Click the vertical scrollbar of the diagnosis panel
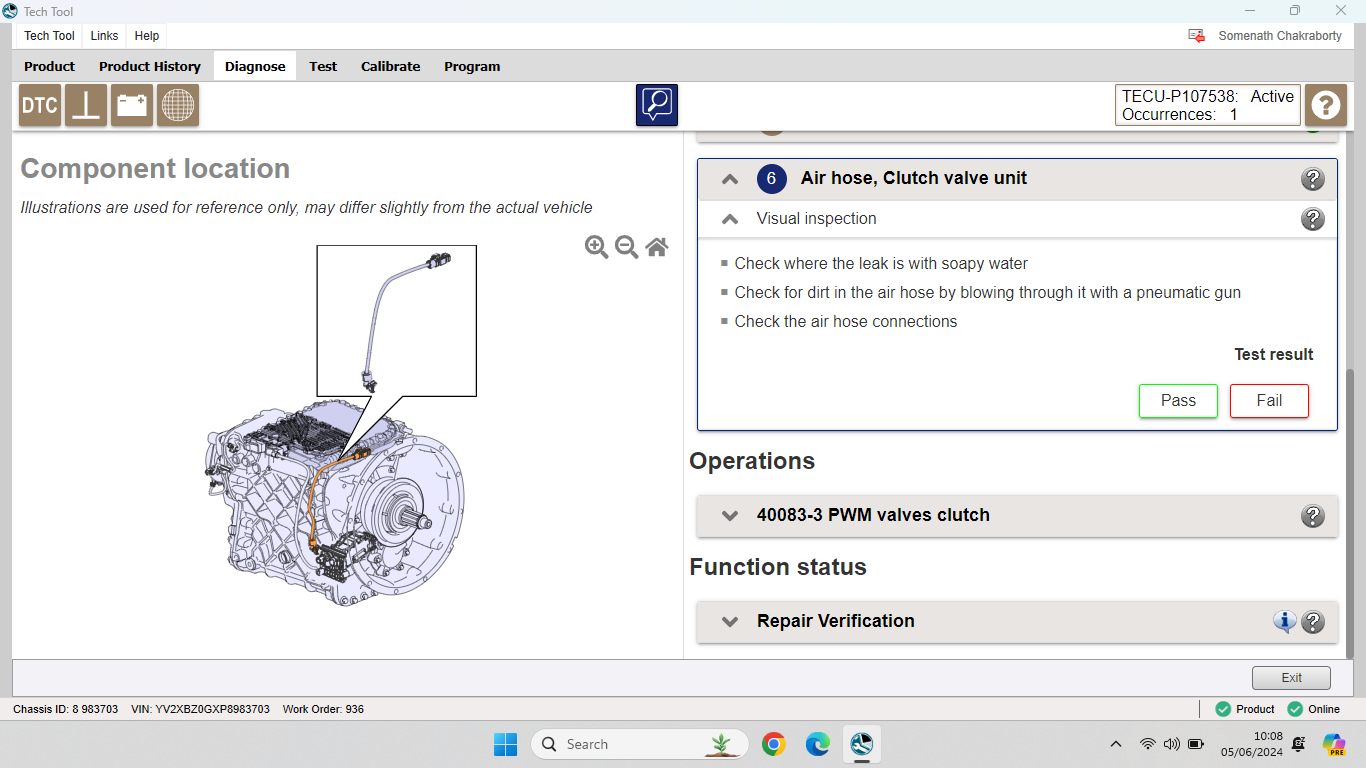 tap(1351, 513)
